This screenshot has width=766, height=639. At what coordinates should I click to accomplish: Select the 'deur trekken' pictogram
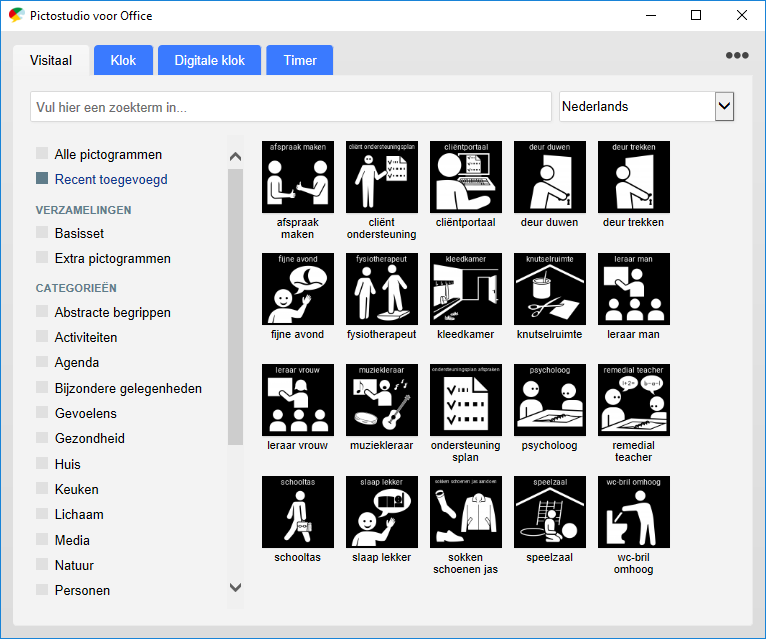(x=634, y=177)
